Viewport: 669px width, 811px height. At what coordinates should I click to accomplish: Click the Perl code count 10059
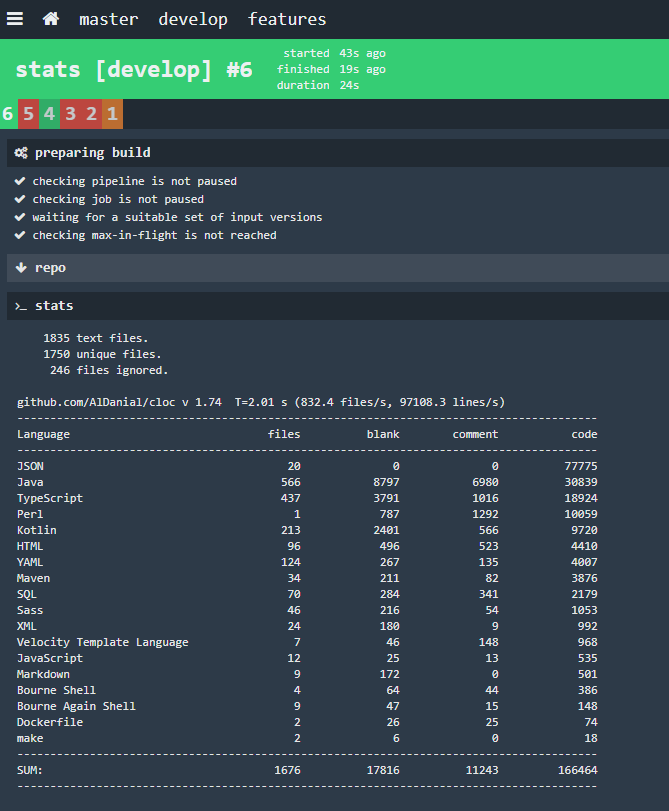click(x=581, y=515)
